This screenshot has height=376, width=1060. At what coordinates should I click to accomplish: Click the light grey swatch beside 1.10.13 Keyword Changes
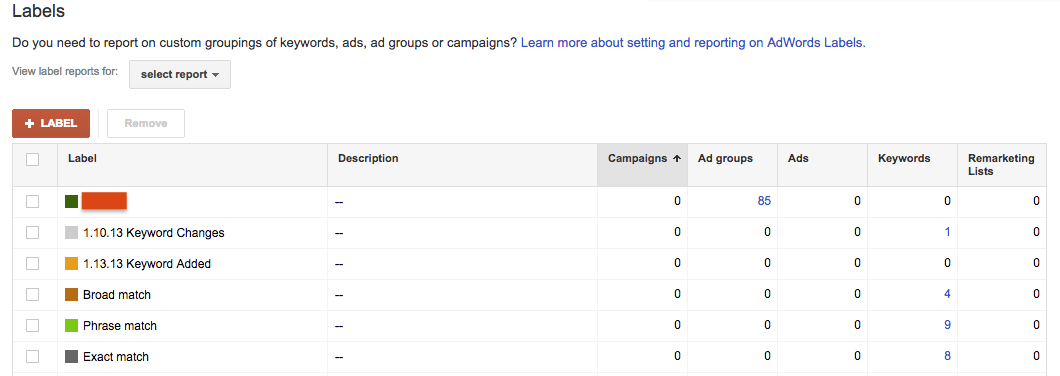[x=72, y=233]
